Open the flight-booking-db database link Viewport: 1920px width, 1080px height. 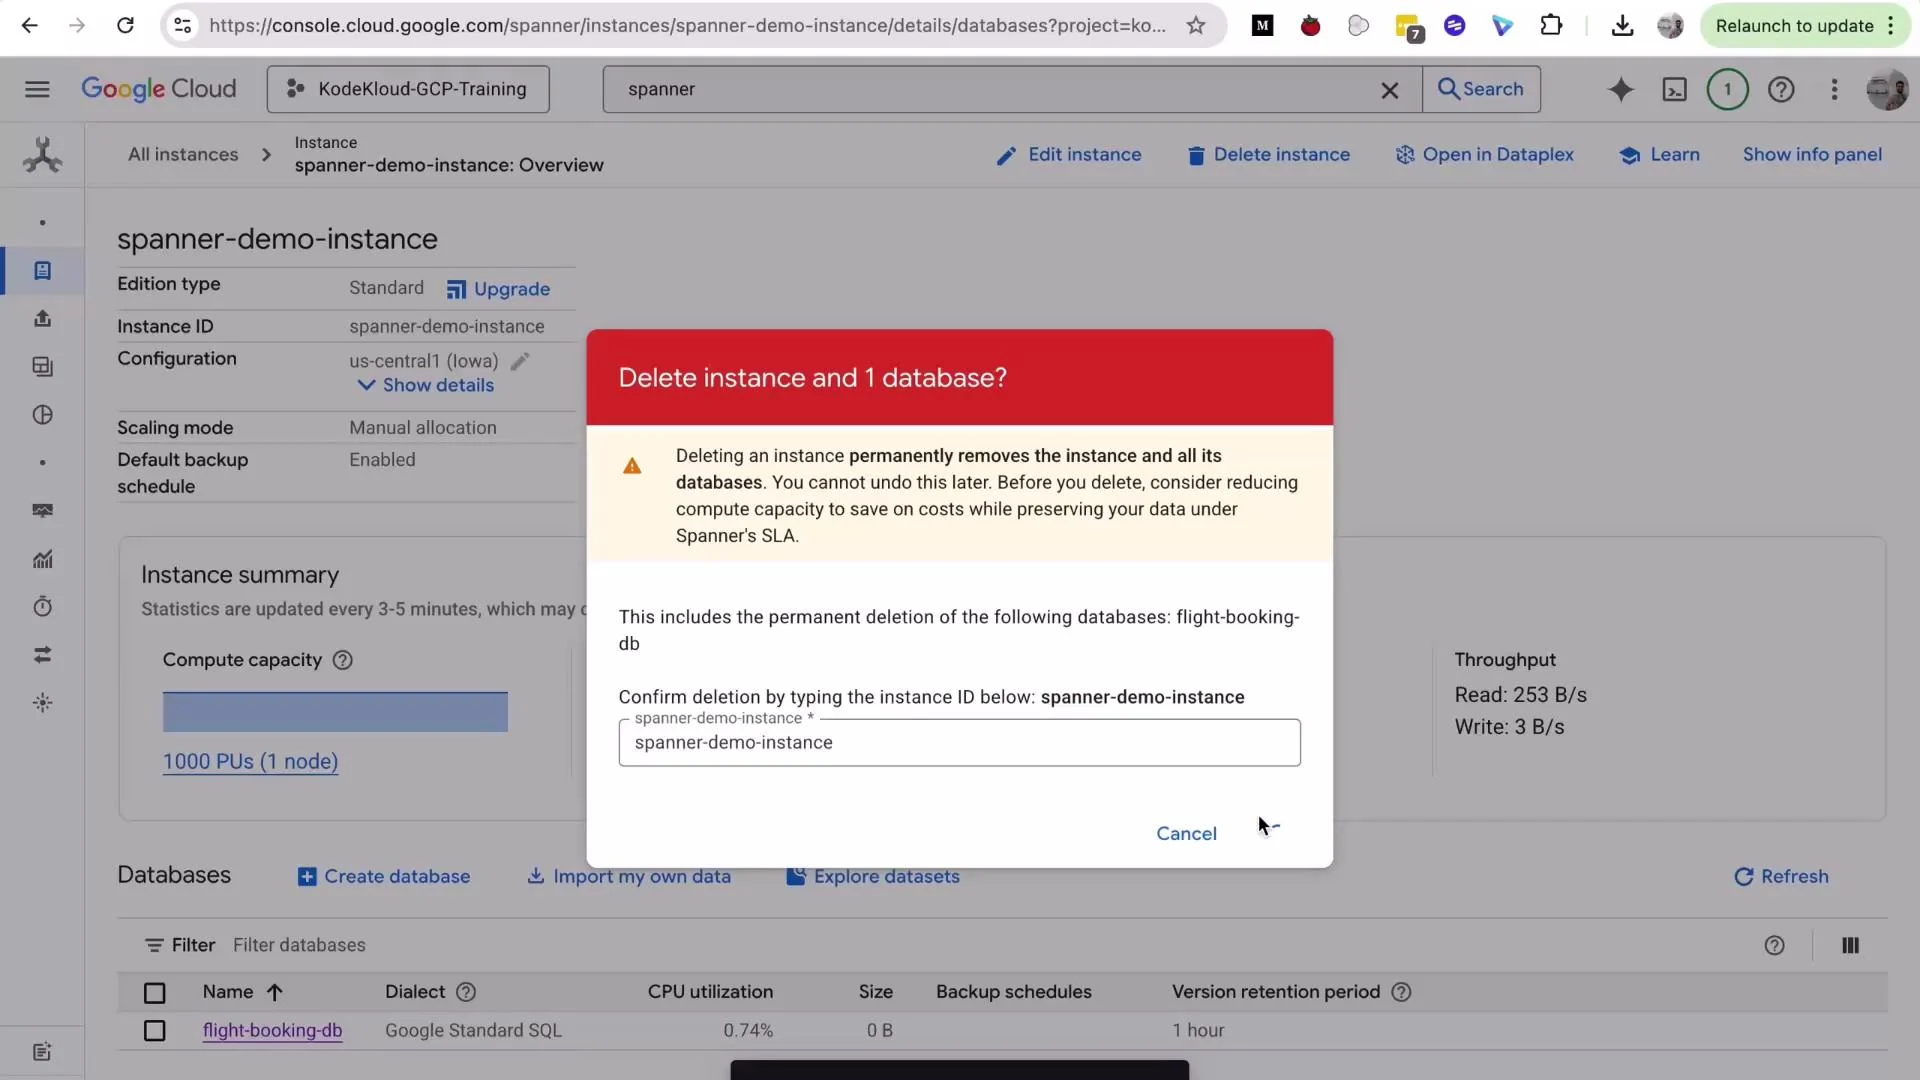tap(272, 1030)
